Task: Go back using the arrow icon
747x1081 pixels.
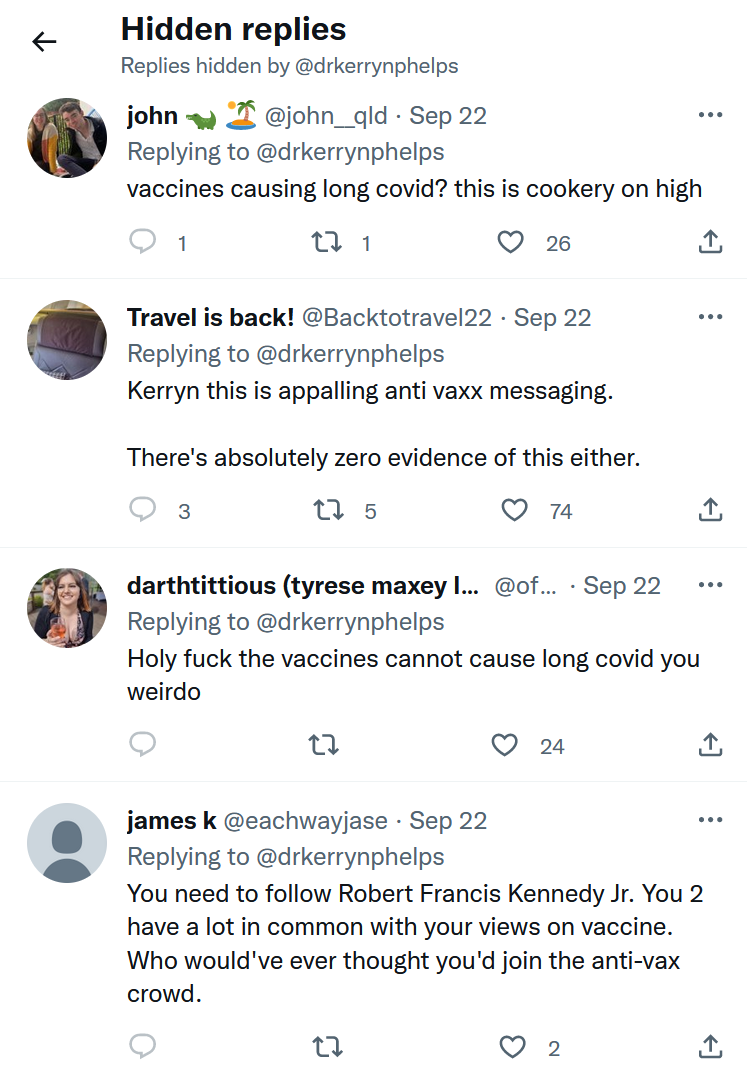Action: 44,41
